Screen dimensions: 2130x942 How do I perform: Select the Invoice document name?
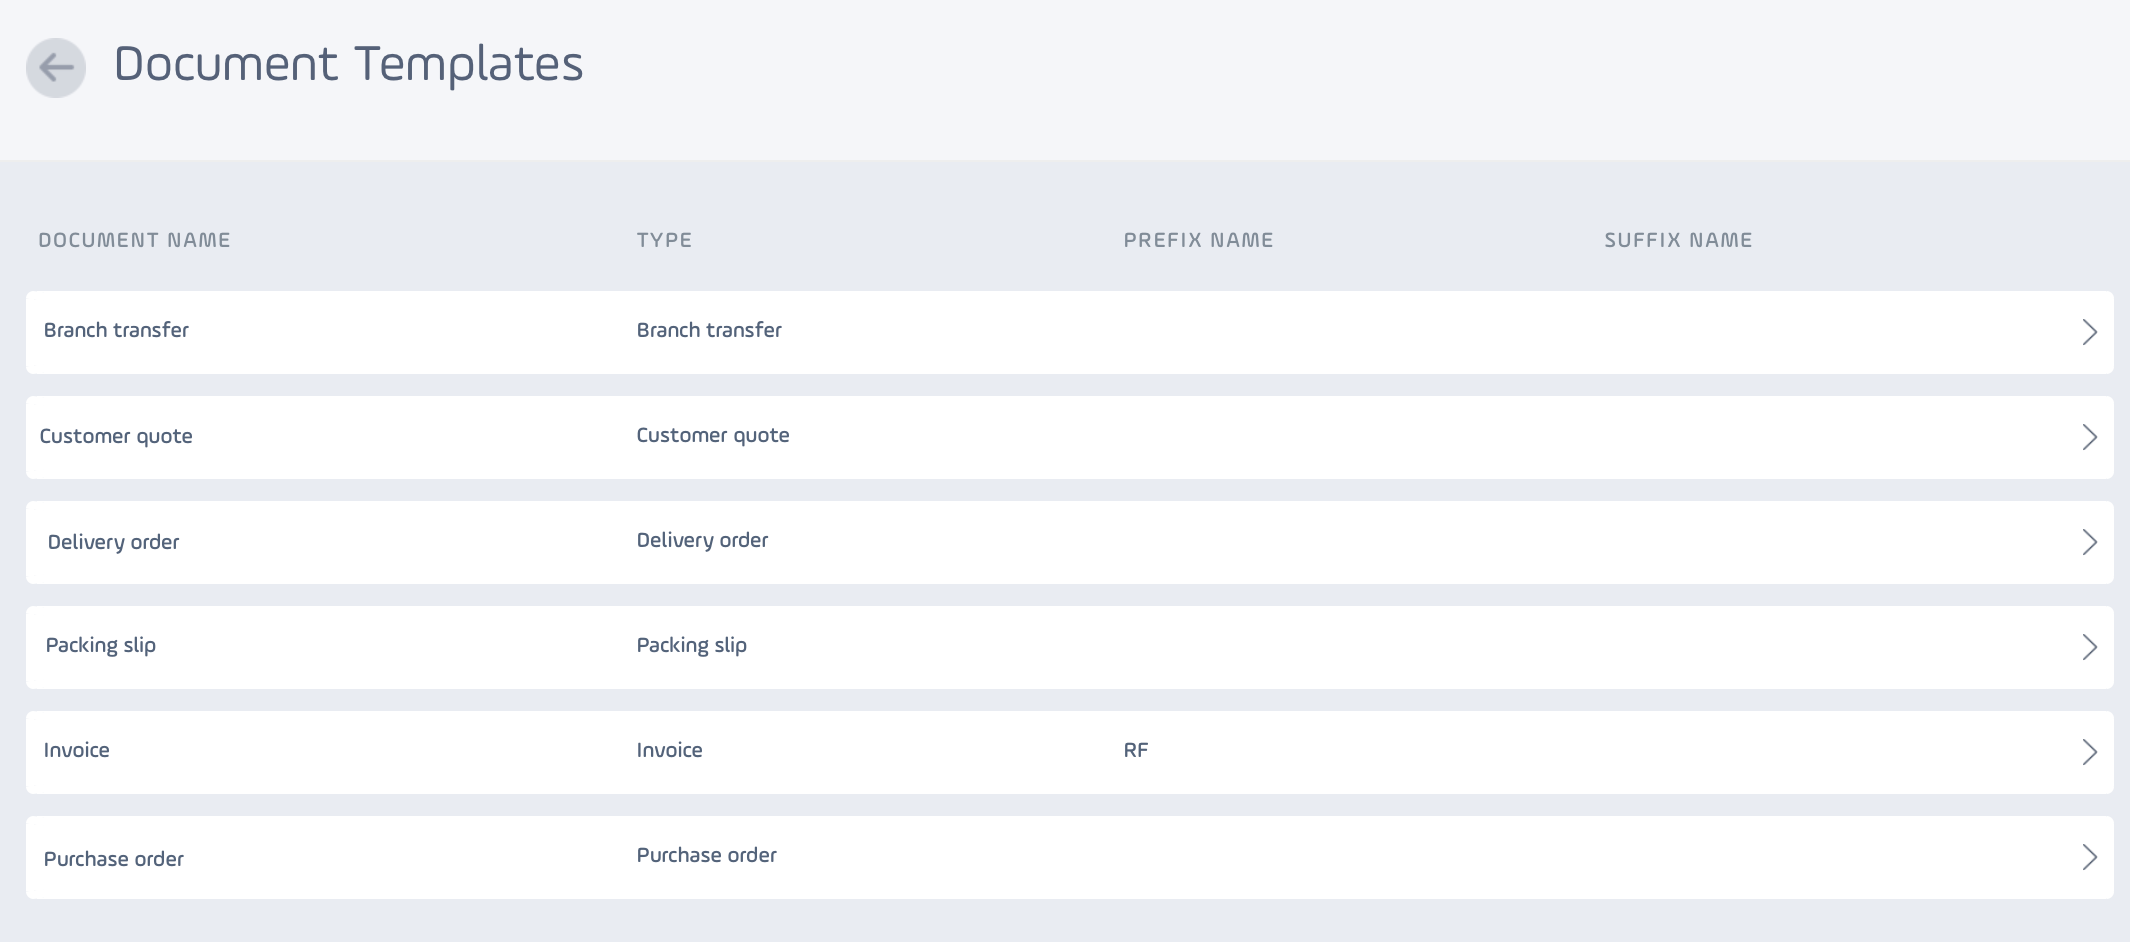point(77,750)
